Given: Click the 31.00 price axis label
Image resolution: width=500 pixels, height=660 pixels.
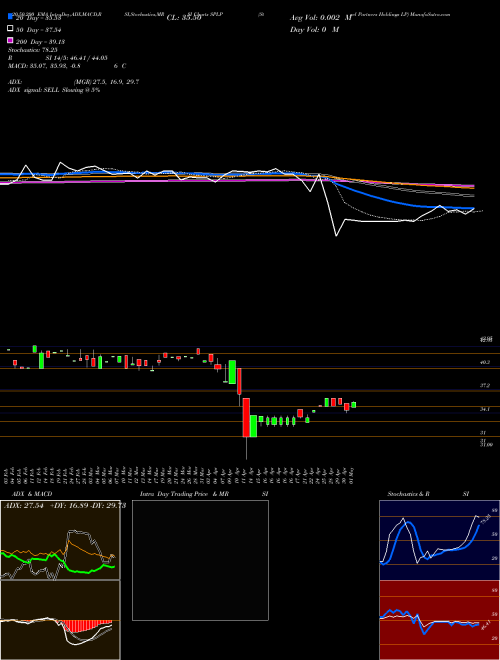Looking at the screenshot, I should point(486,444).
